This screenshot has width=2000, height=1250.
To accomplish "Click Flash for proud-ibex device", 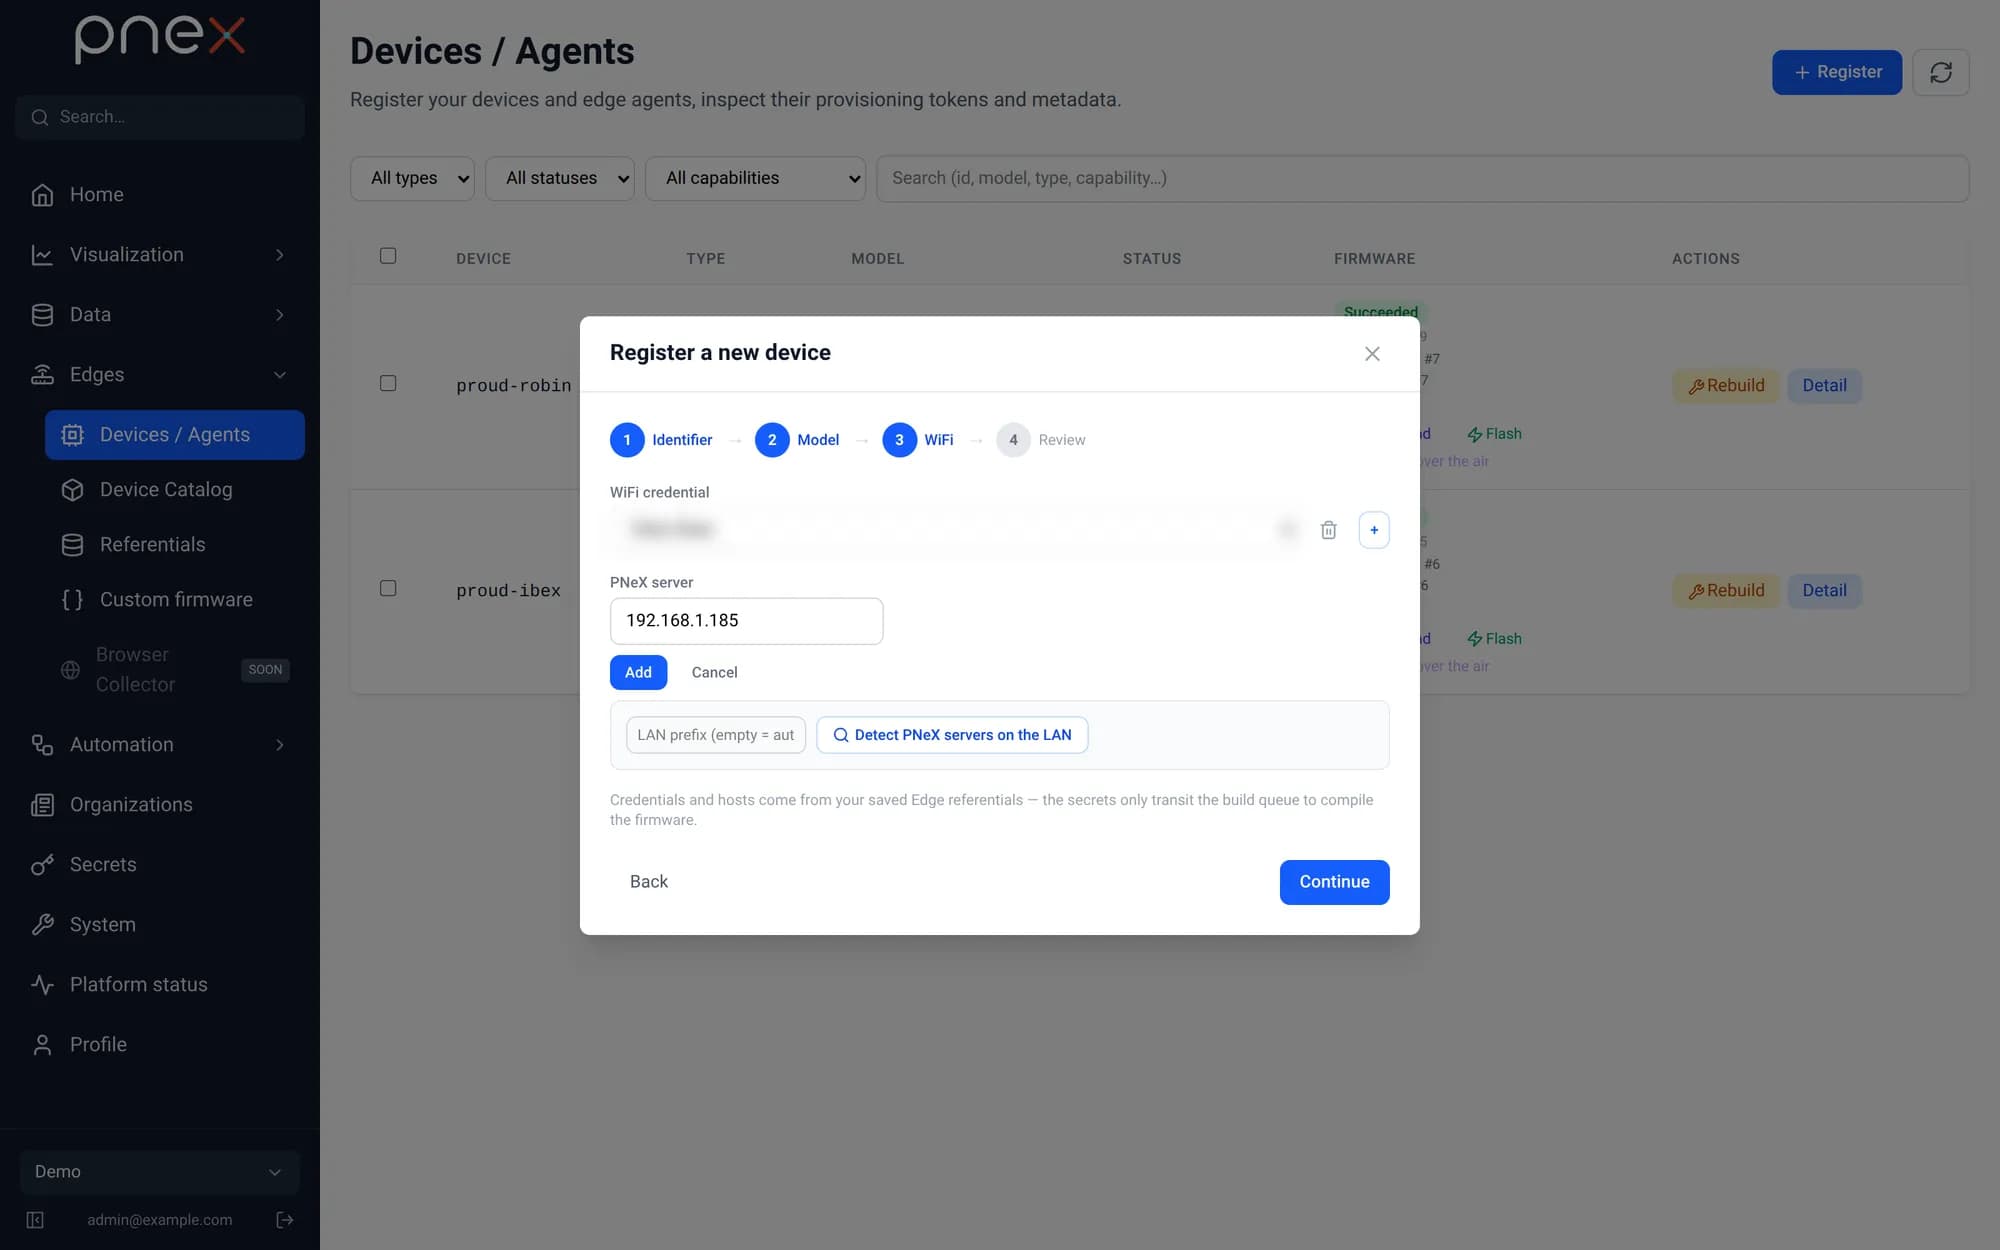I will pos(1494,639).
